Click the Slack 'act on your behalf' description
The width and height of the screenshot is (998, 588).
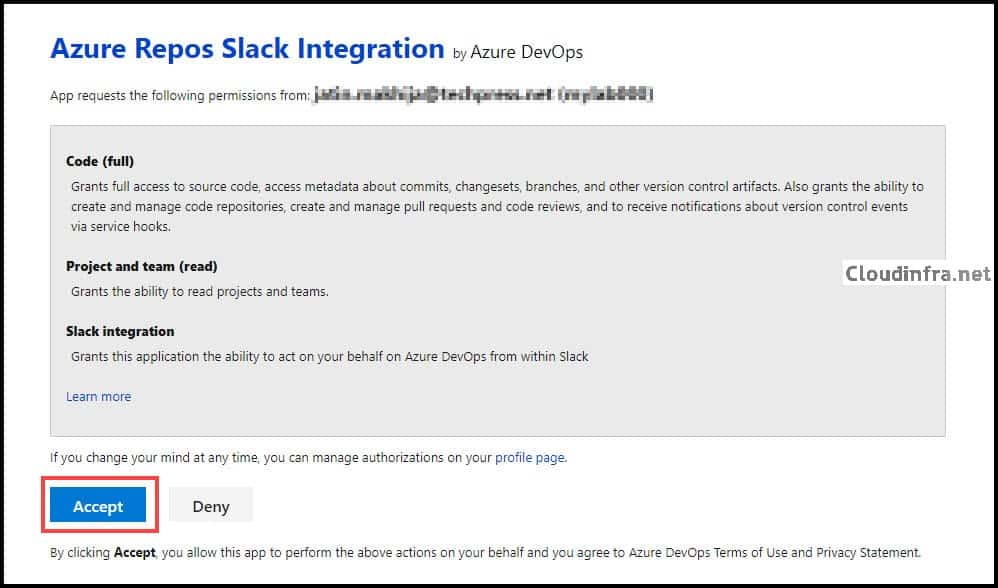(330, 356)
